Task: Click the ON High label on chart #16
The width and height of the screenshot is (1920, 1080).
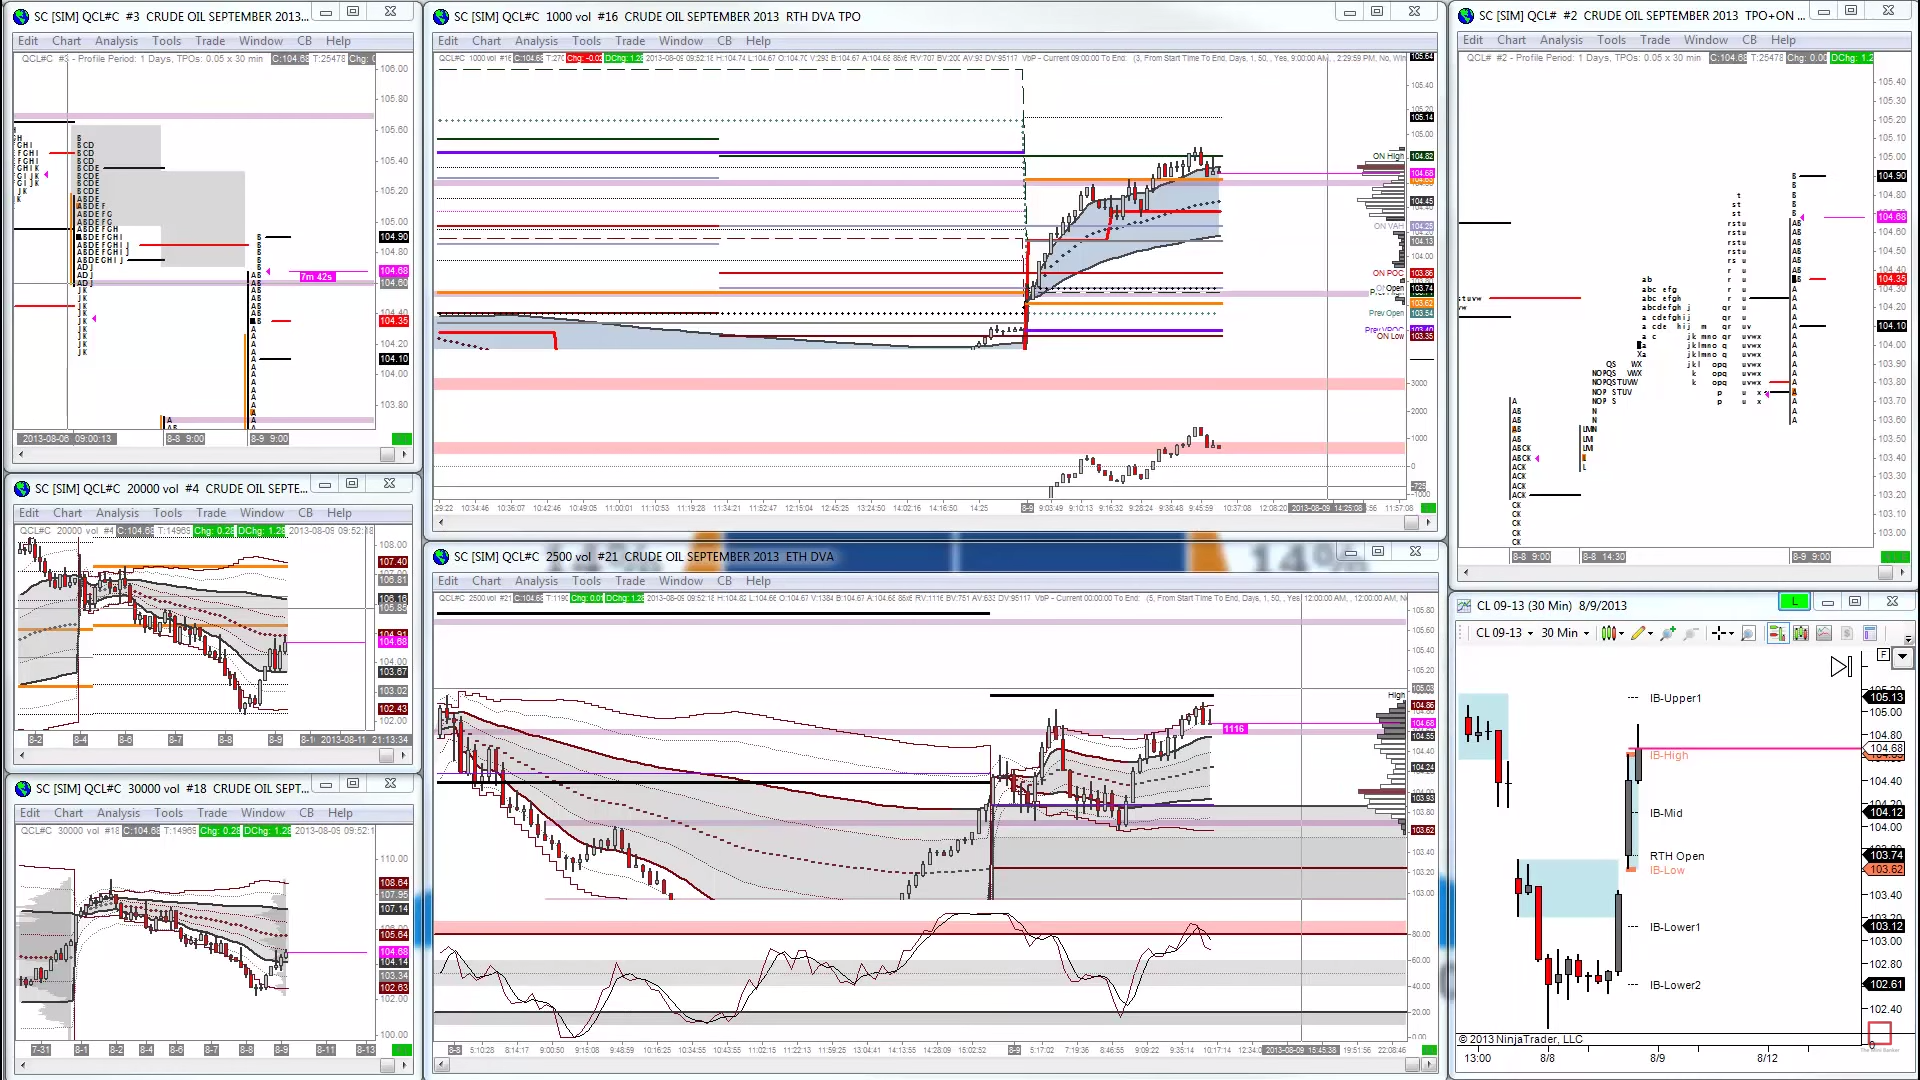Action: 1387,156
